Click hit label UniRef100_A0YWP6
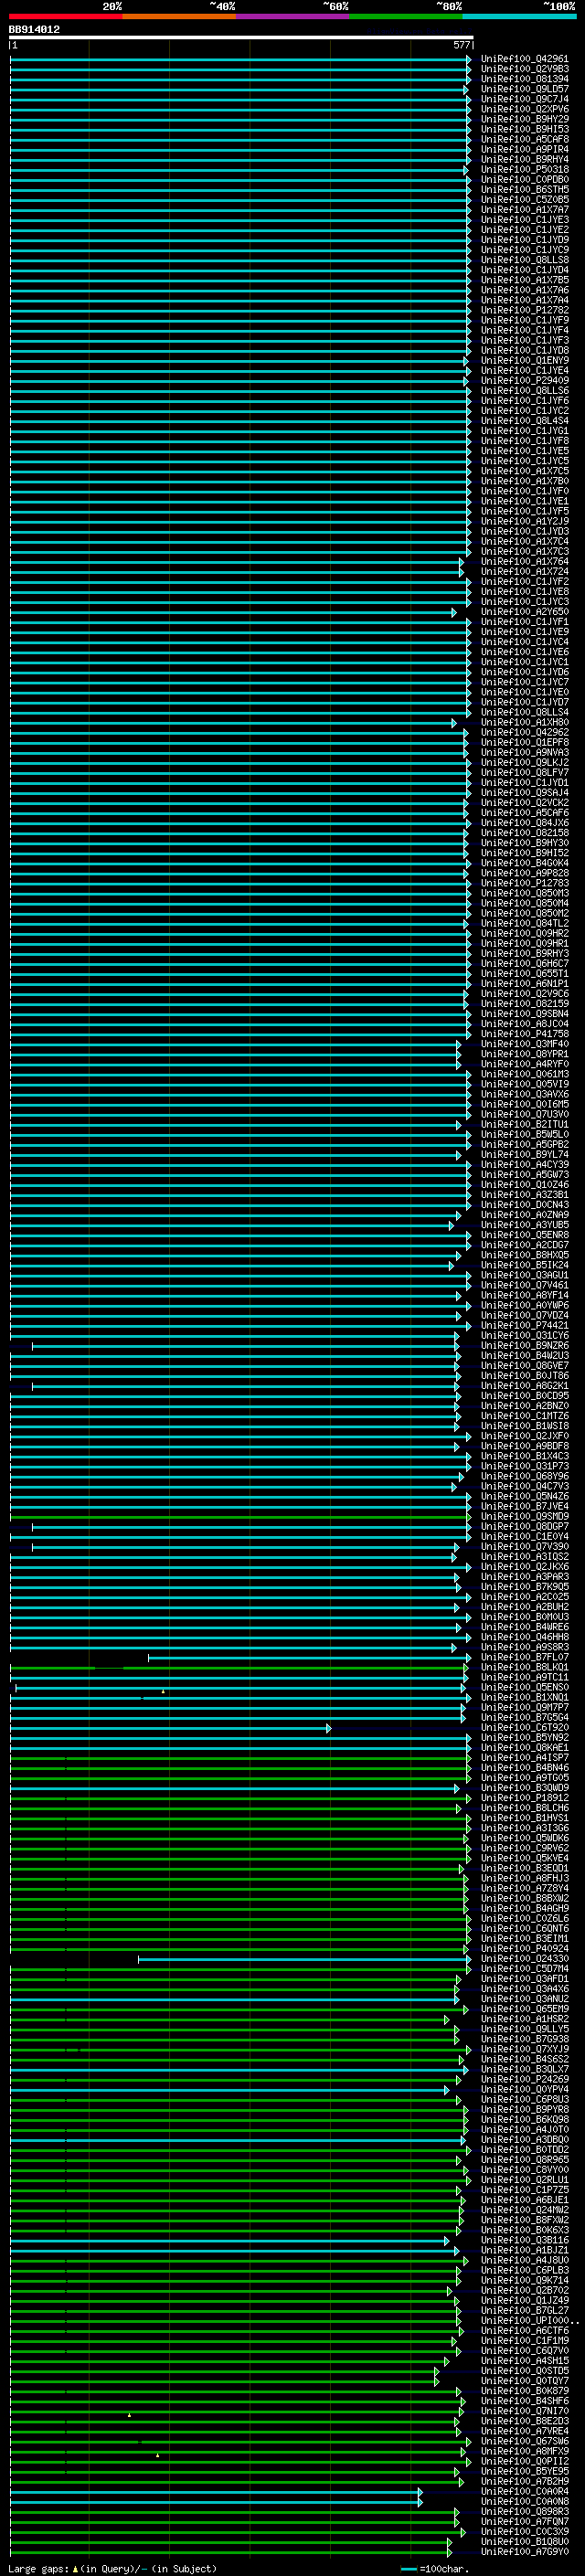 coord(524,1305)
